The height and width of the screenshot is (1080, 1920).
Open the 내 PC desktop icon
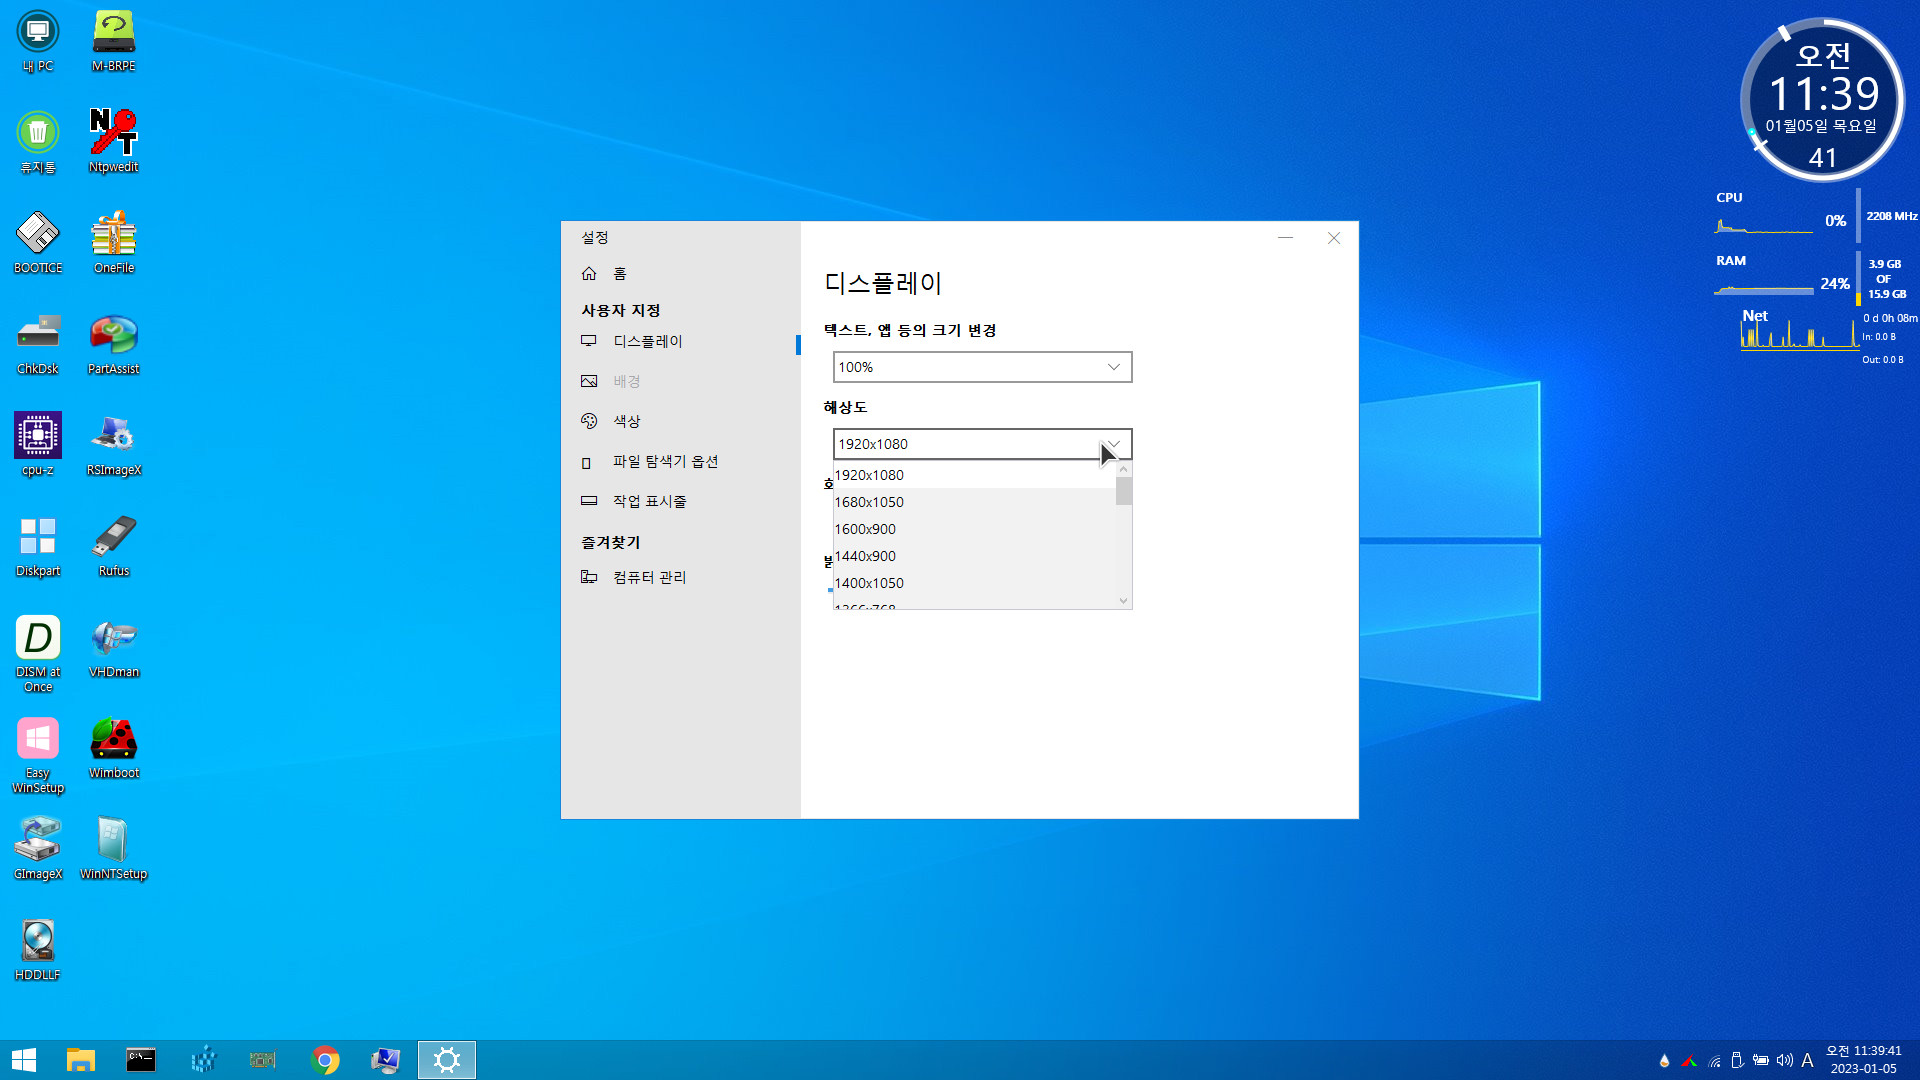[x=38, y=41]
